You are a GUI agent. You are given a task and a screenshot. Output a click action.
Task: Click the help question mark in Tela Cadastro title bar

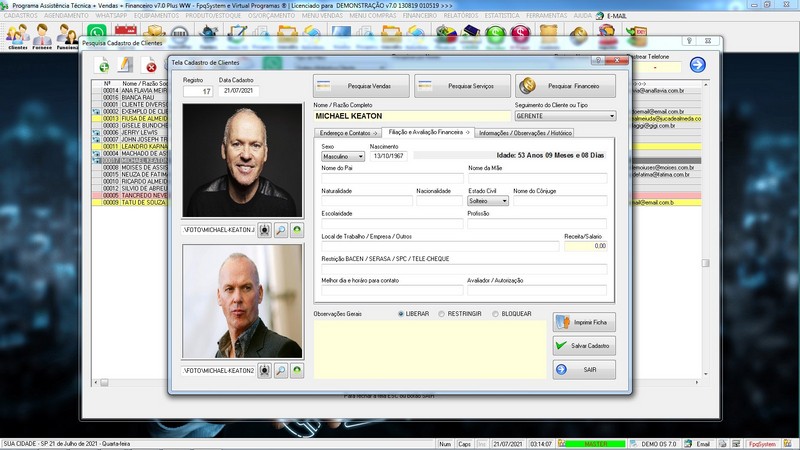coord(598,60)
